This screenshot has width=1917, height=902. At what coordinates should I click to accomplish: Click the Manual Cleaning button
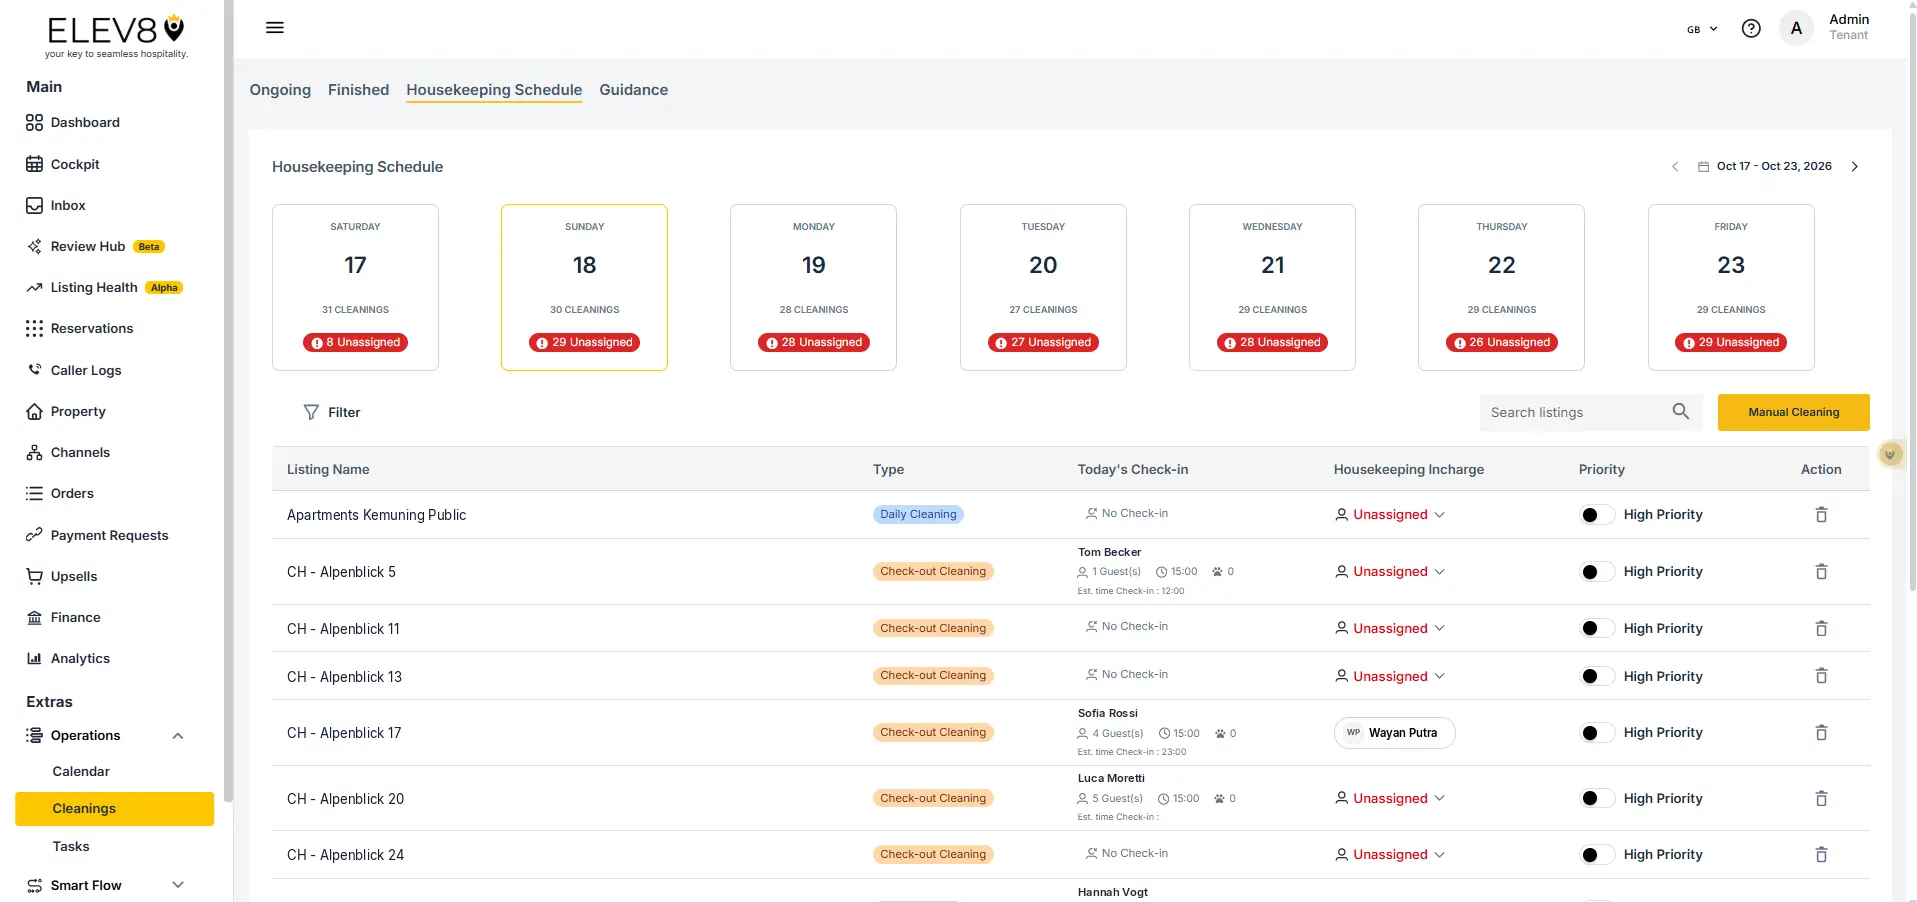[1793, 412]
